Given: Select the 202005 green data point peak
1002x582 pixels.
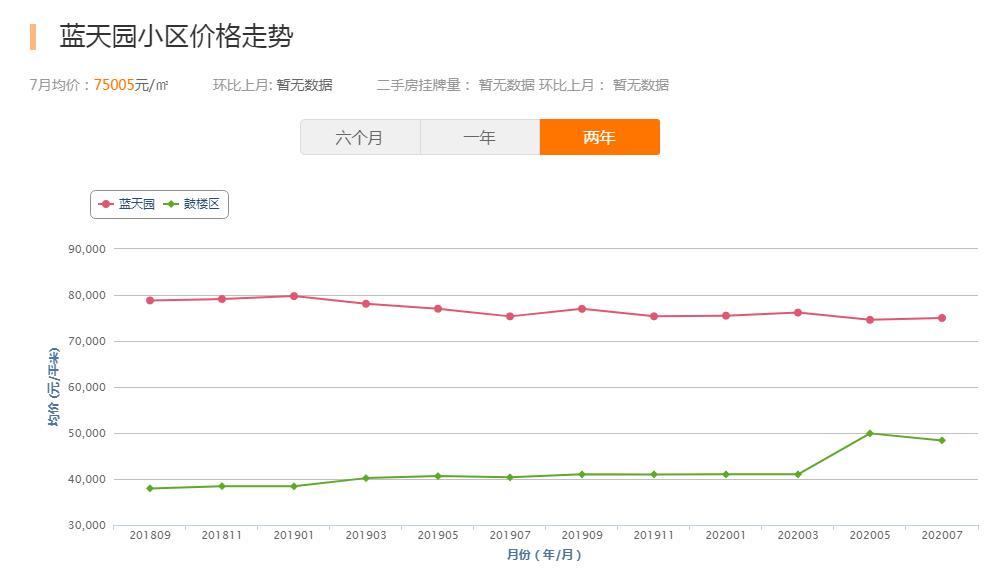Looking at the screenshot, I should [869, 434].
